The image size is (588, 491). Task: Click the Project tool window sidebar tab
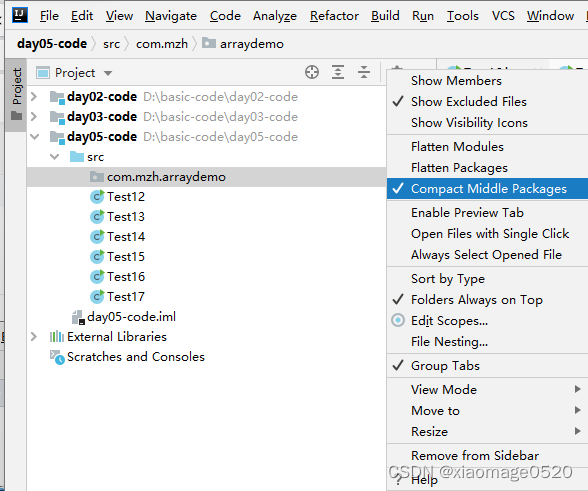pyautogui.click(x=16, y=95)
